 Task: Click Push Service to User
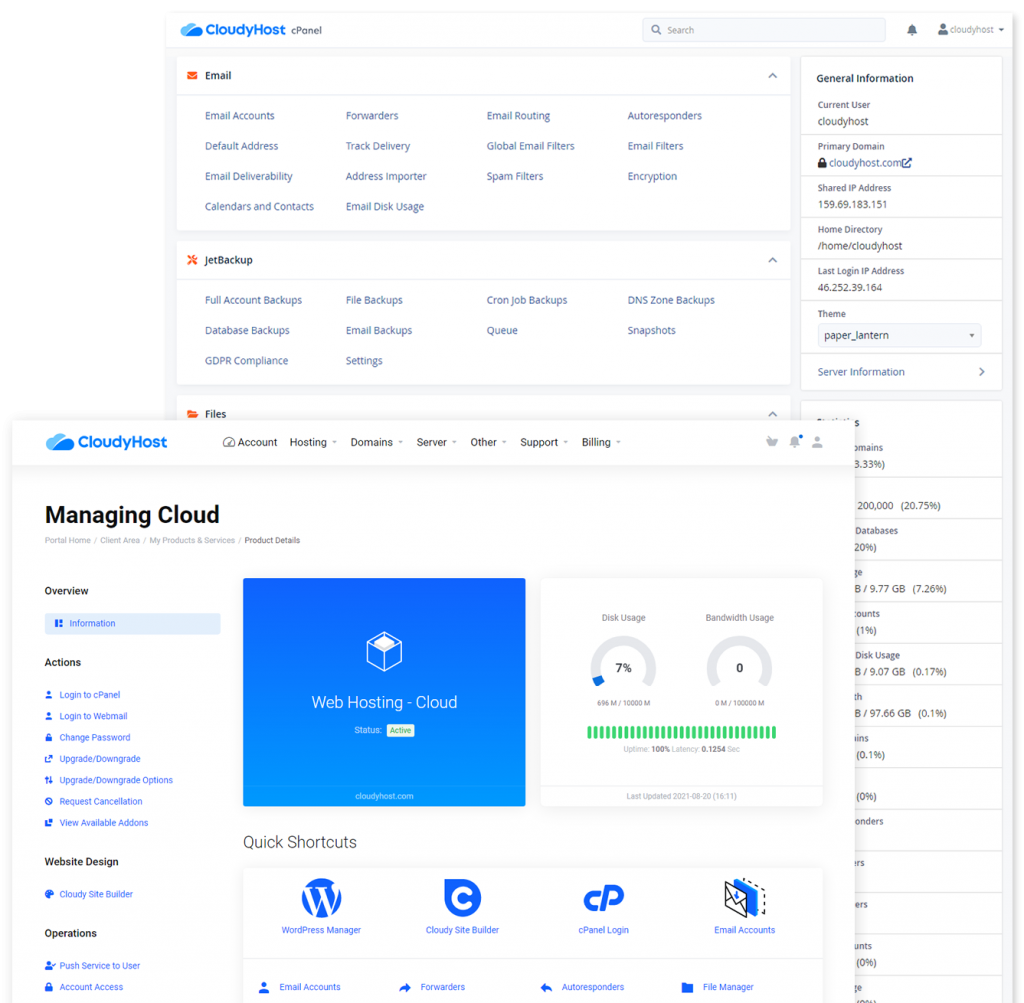pos(100,966)
